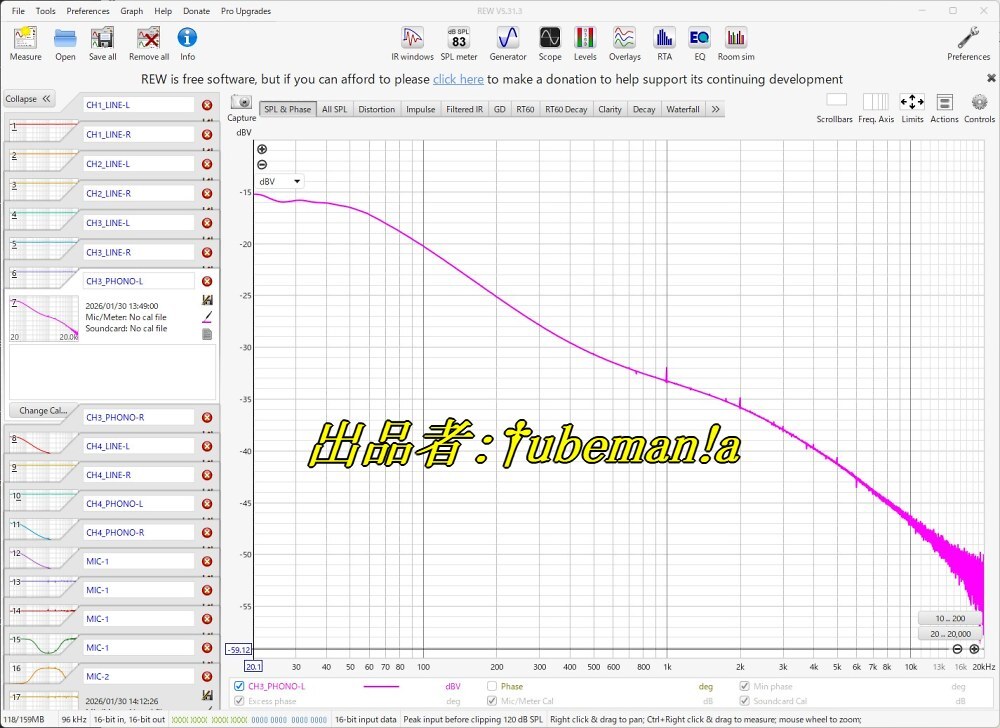Select measurement 15 MIC-1 thumbnail
1000x728 pixels.
(x=43, y=645)
